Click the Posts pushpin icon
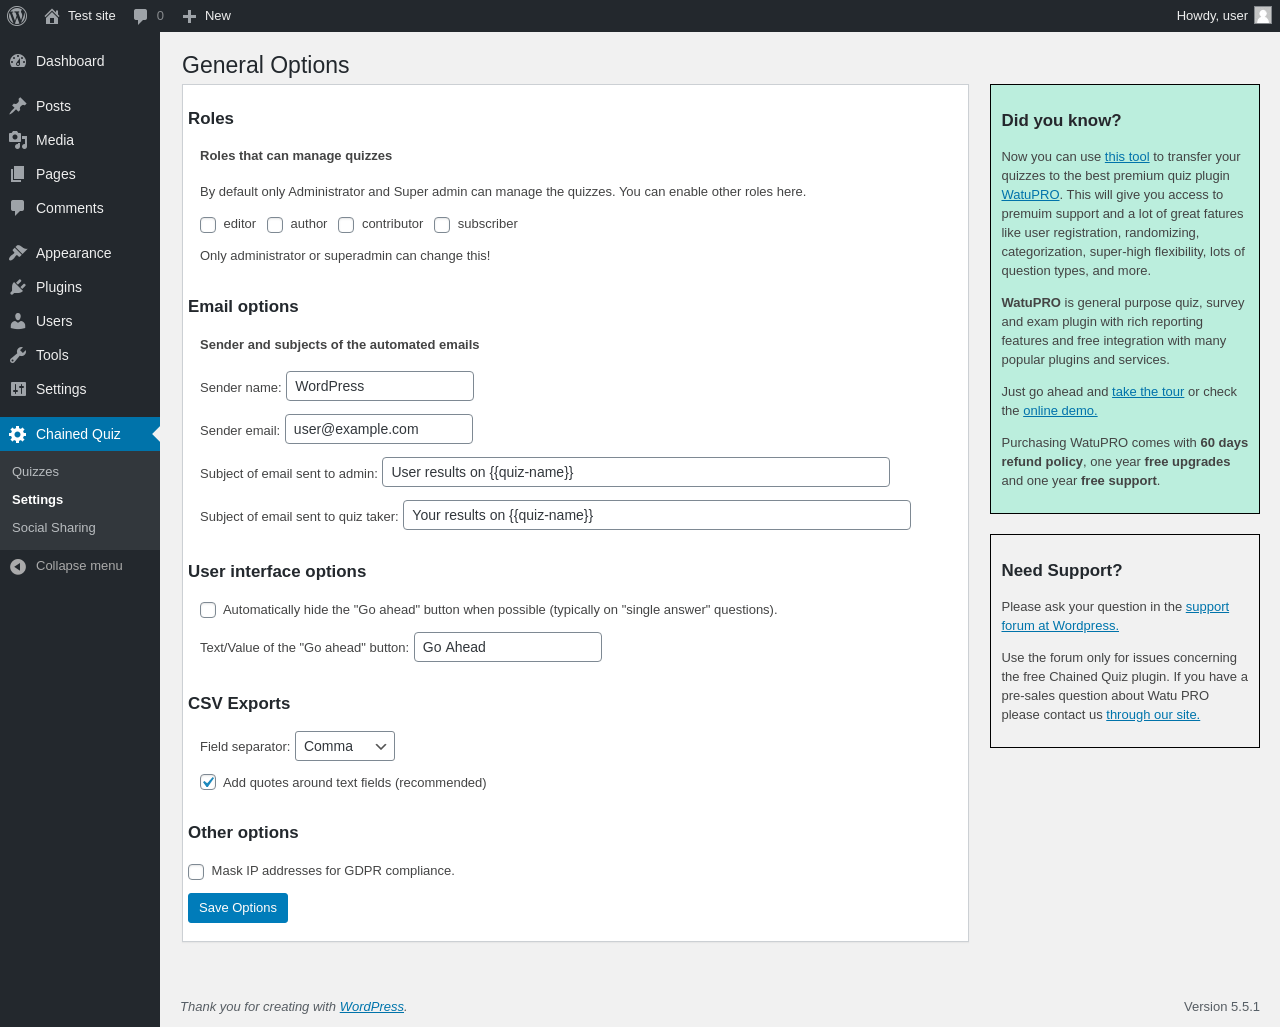Image resolution: width=1280 pixels, height=1027 pixels. [x=18, y=106]
